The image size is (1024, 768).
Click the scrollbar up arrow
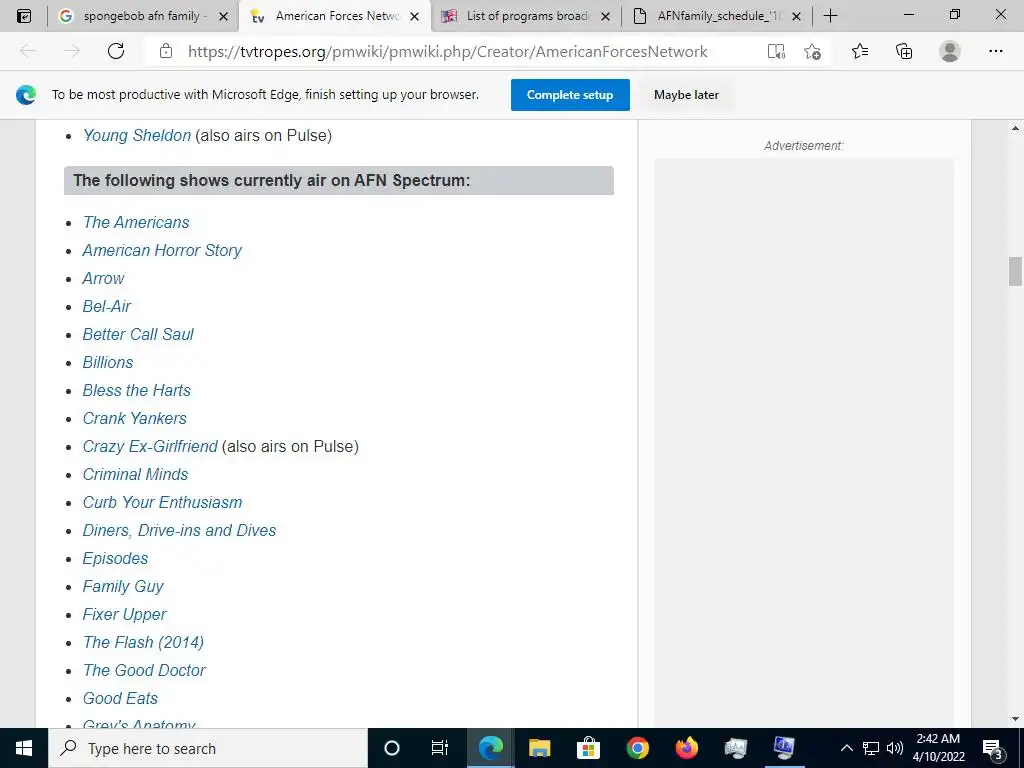coord(1015,129)
